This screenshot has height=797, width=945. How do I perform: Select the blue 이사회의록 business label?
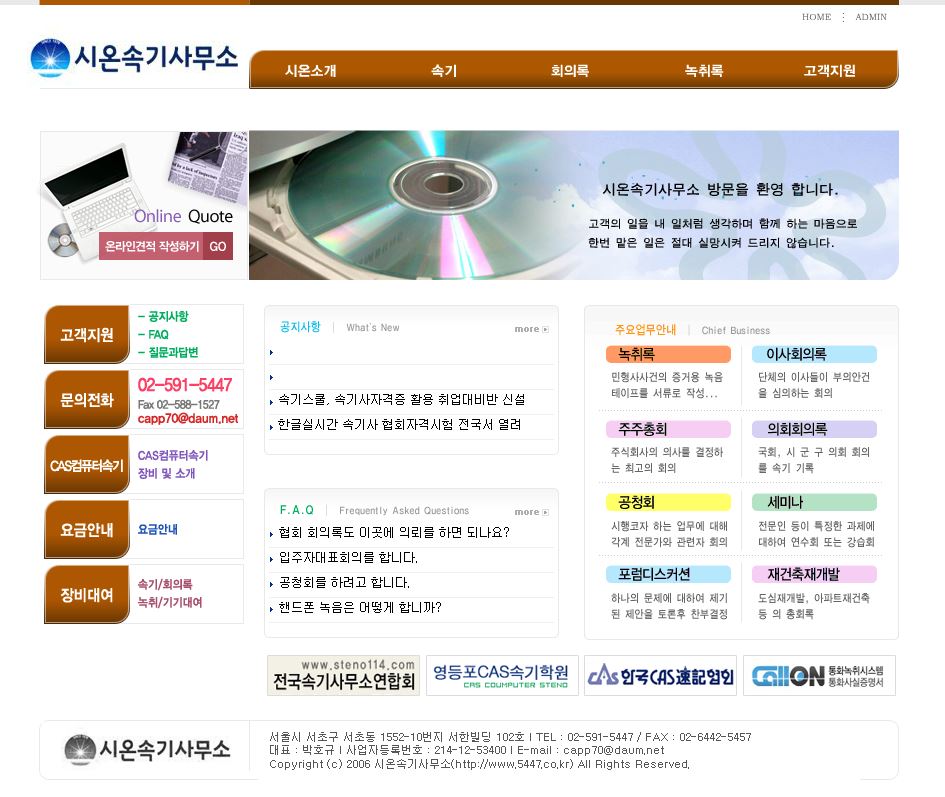pyautogui.click(x=814, y=354)
